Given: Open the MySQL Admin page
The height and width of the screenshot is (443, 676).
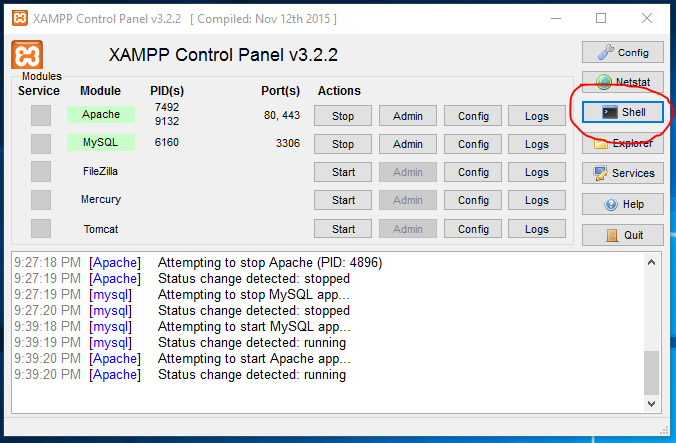Looking at the screenshot, I should pyautogui.click(x=408, y=144).
